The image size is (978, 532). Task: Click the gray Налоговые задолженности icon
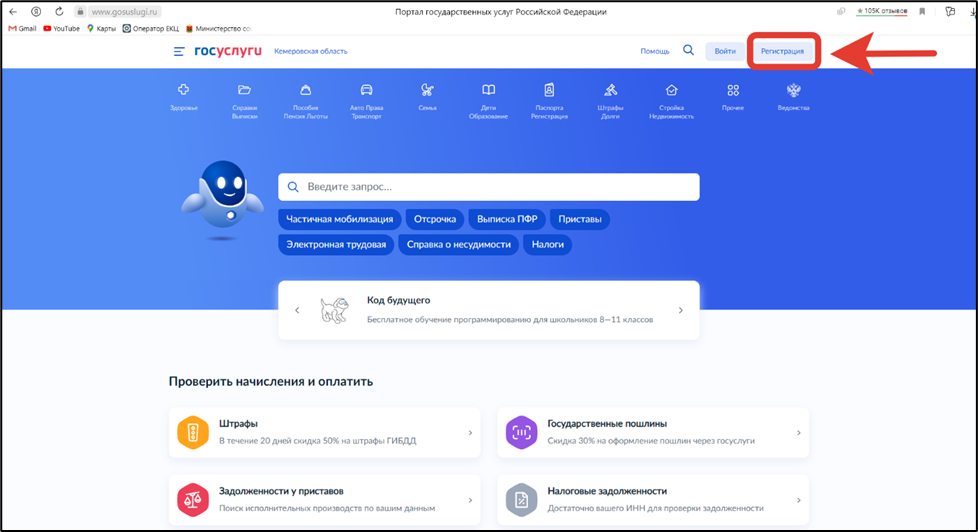pos(521,500)
